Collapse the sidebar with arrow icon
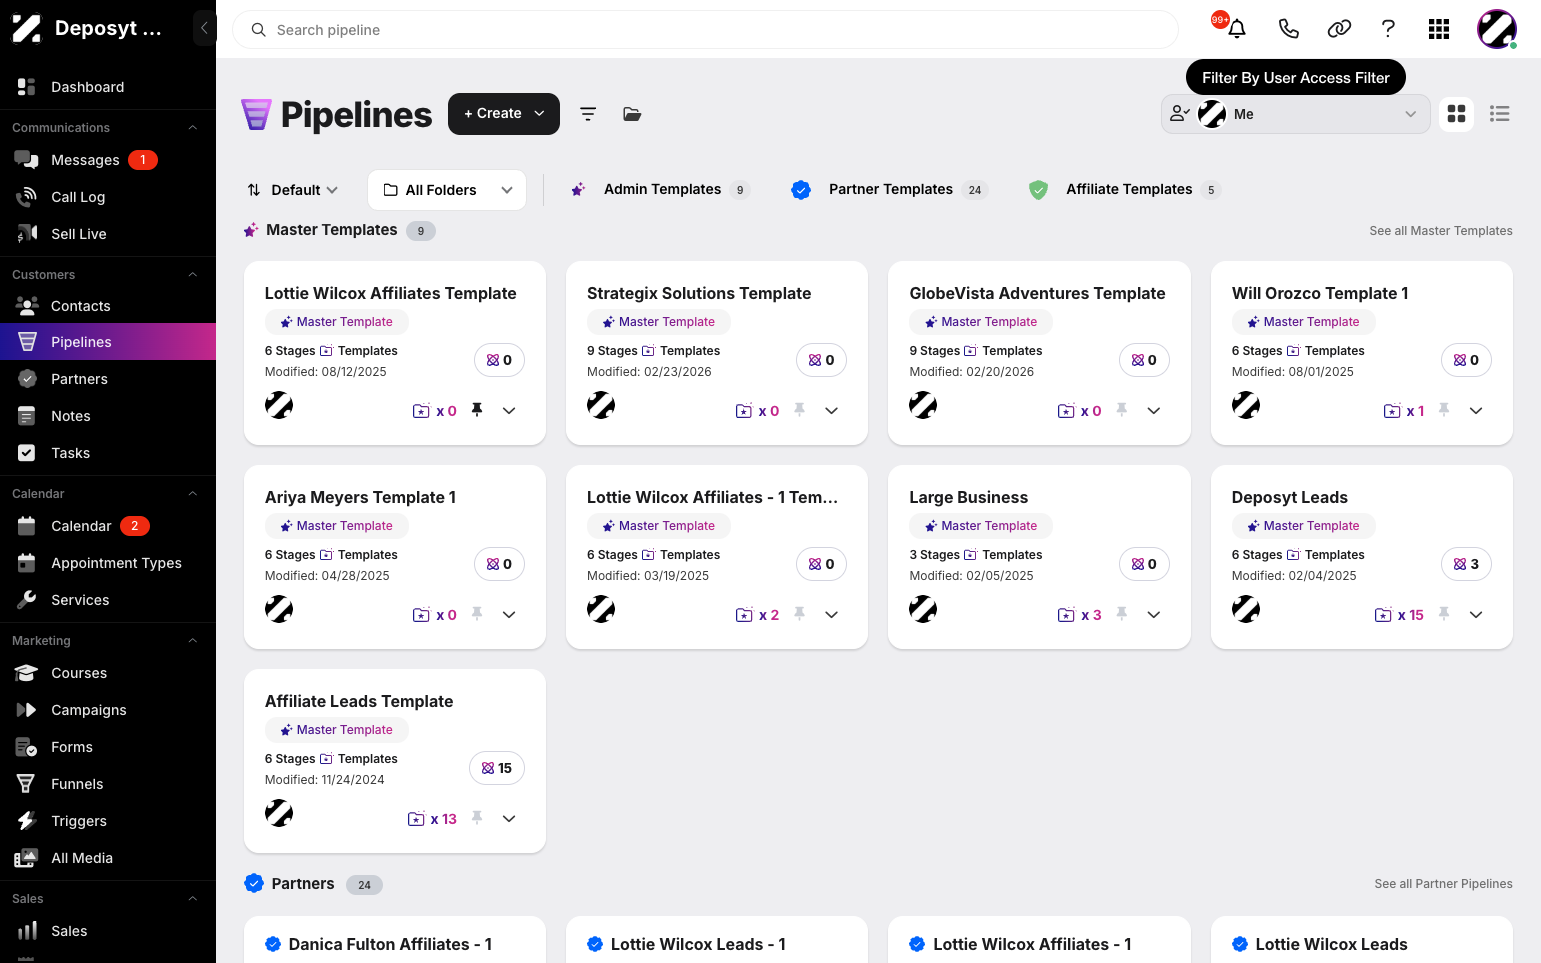 click(x=204, y=28)
